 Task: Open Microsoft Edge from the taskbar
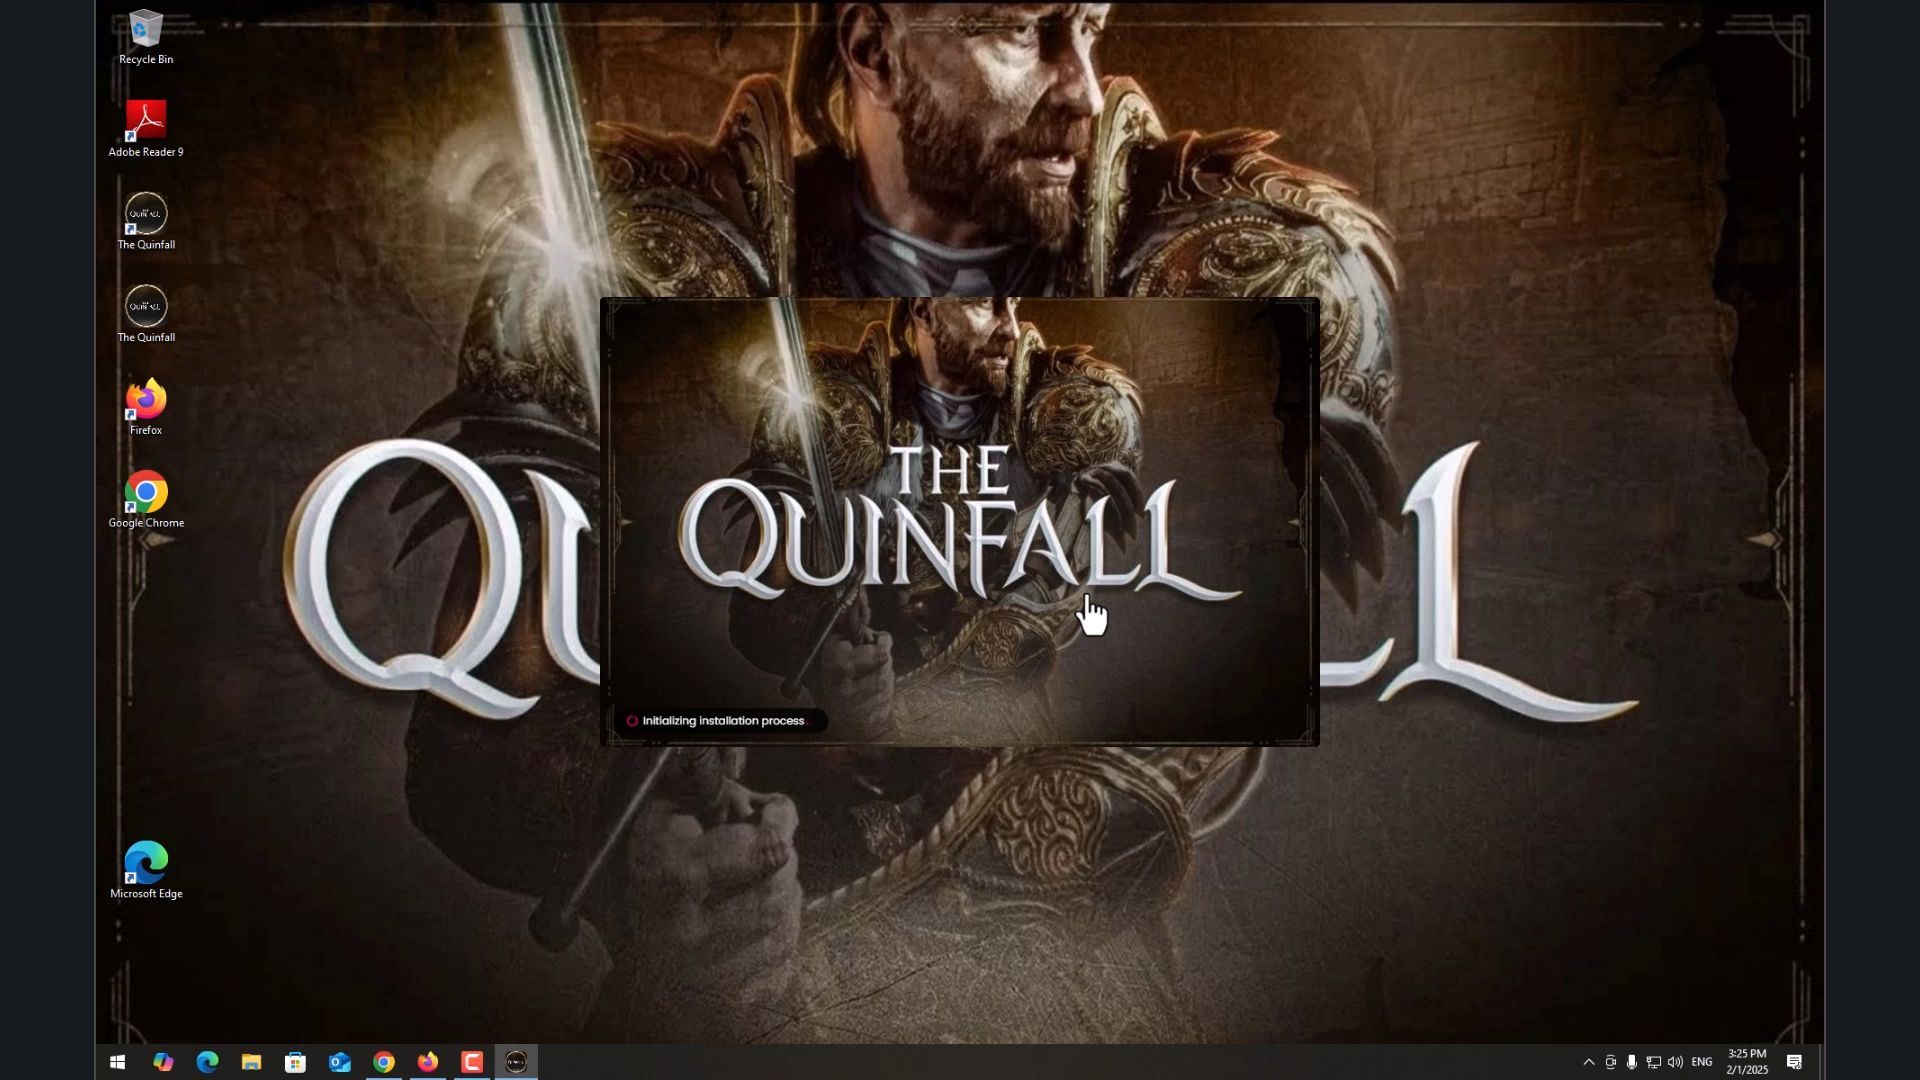point(207,1062)
